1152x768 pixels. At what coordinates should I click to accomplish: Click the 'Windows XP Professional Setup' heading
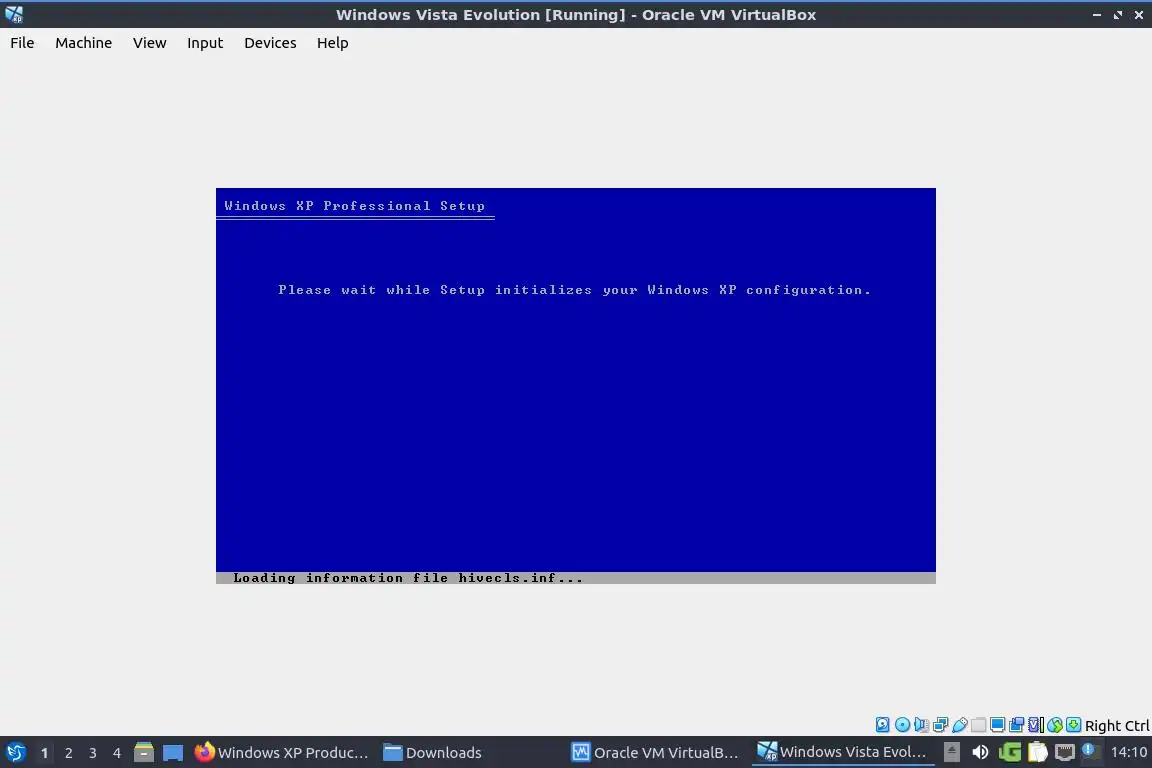click(354, 206)
